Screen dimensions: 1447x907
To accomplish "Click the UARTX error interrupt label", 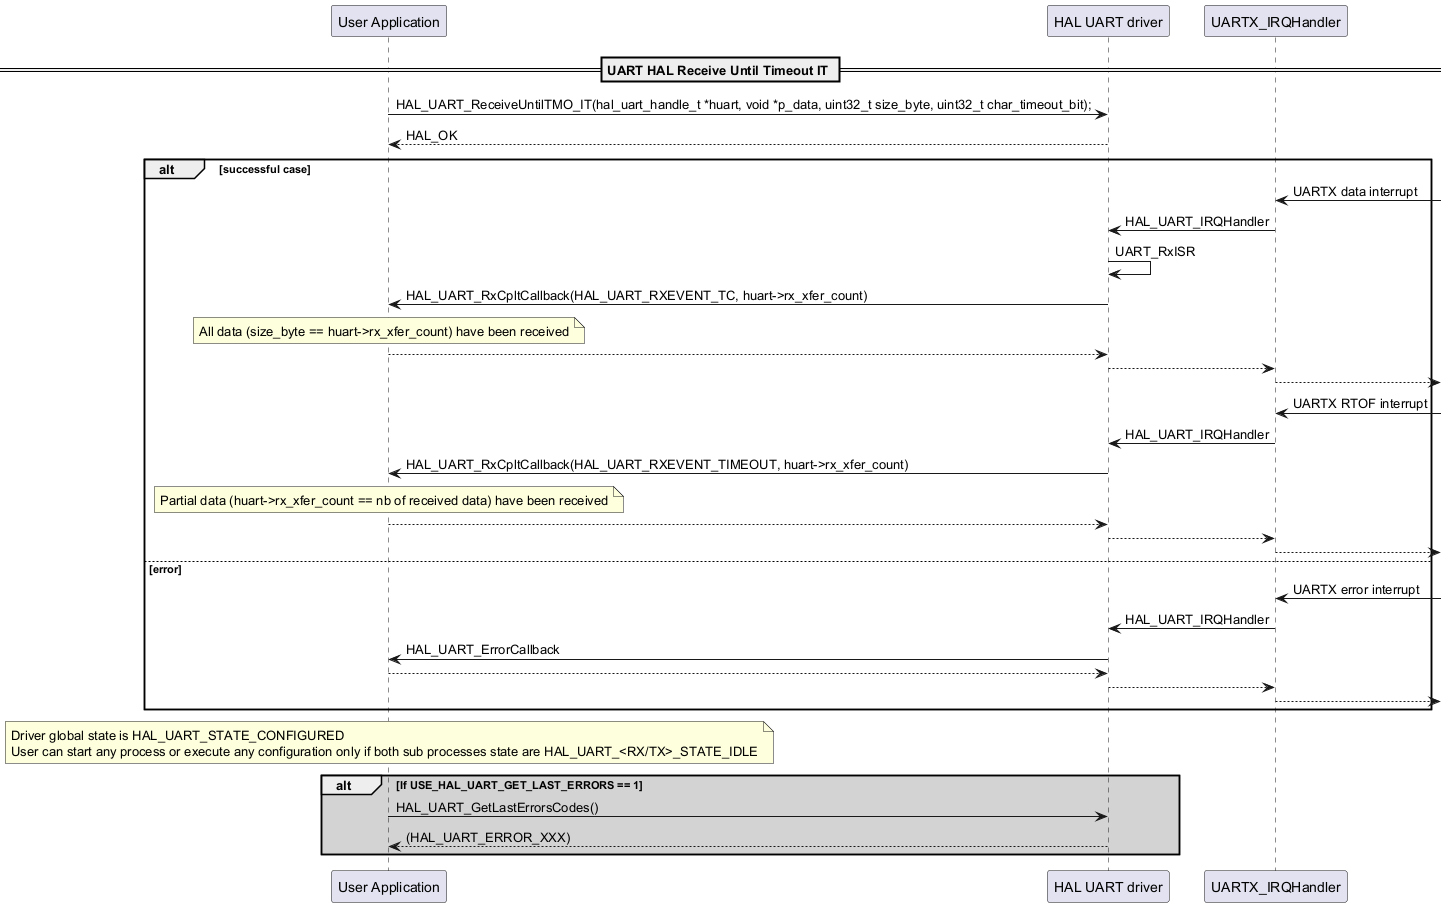I will coord(1356,590).
